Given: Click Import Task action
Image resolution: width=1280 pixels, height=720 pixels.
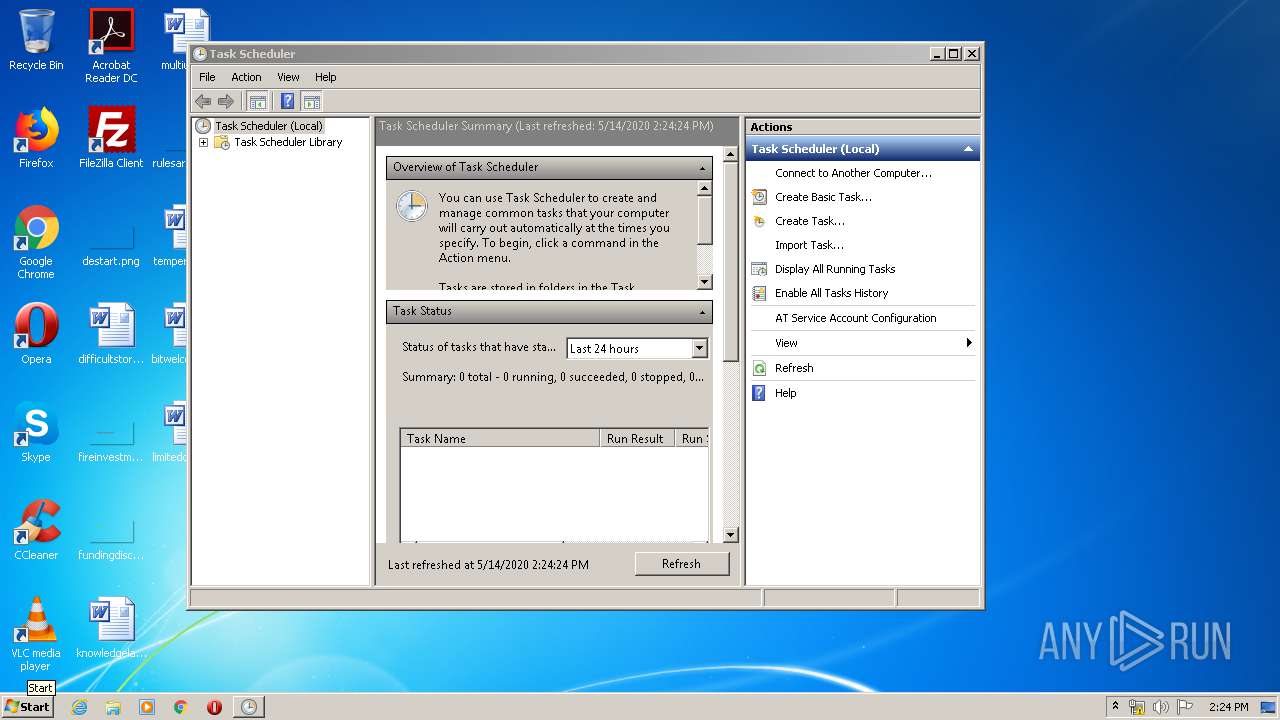Looking at the screenshot, I should 809,245.
